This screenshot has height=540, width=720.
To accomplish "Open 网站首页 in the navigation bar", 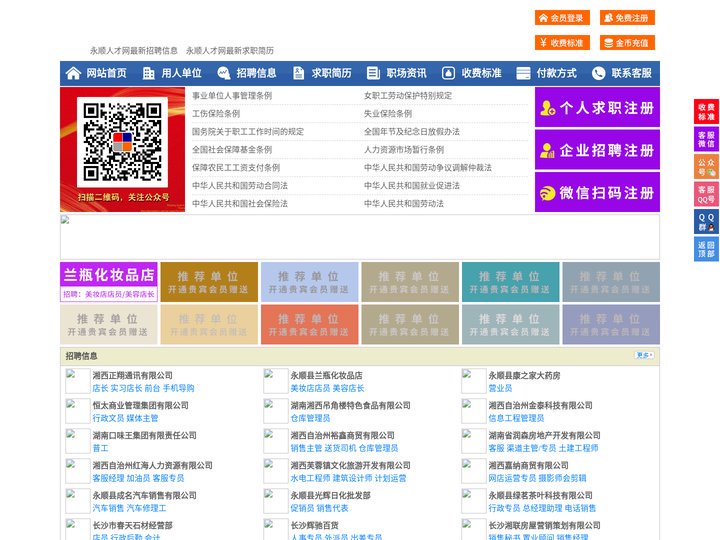I will coord(107,73).
